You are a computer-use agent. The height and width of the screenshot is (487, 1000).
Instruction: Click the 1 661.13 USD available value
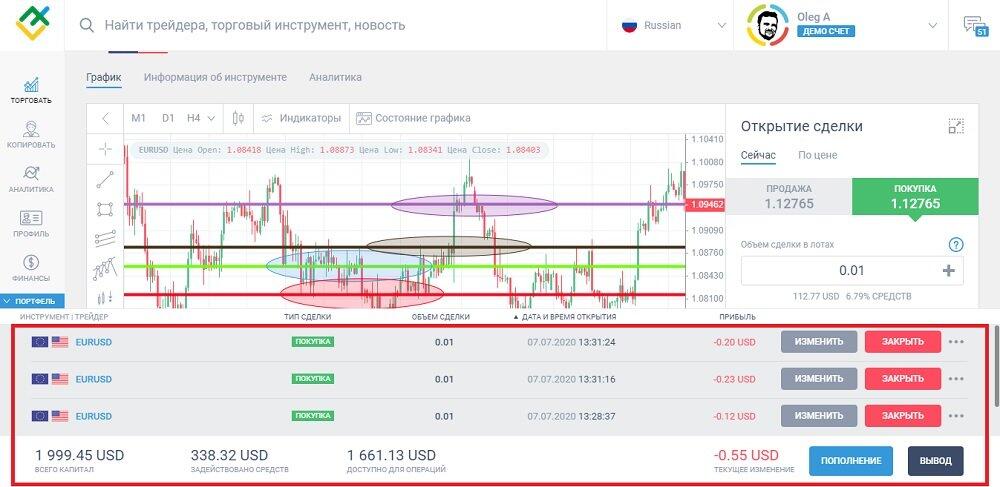coord(392,455)
